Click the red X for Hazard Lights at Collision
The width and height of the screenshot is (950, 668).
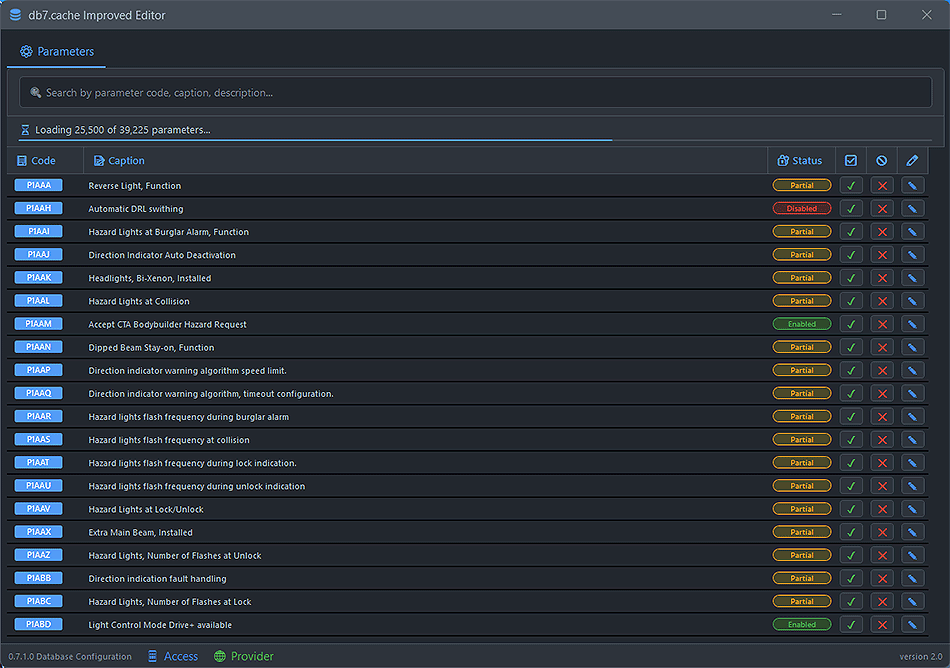(881, 301)
